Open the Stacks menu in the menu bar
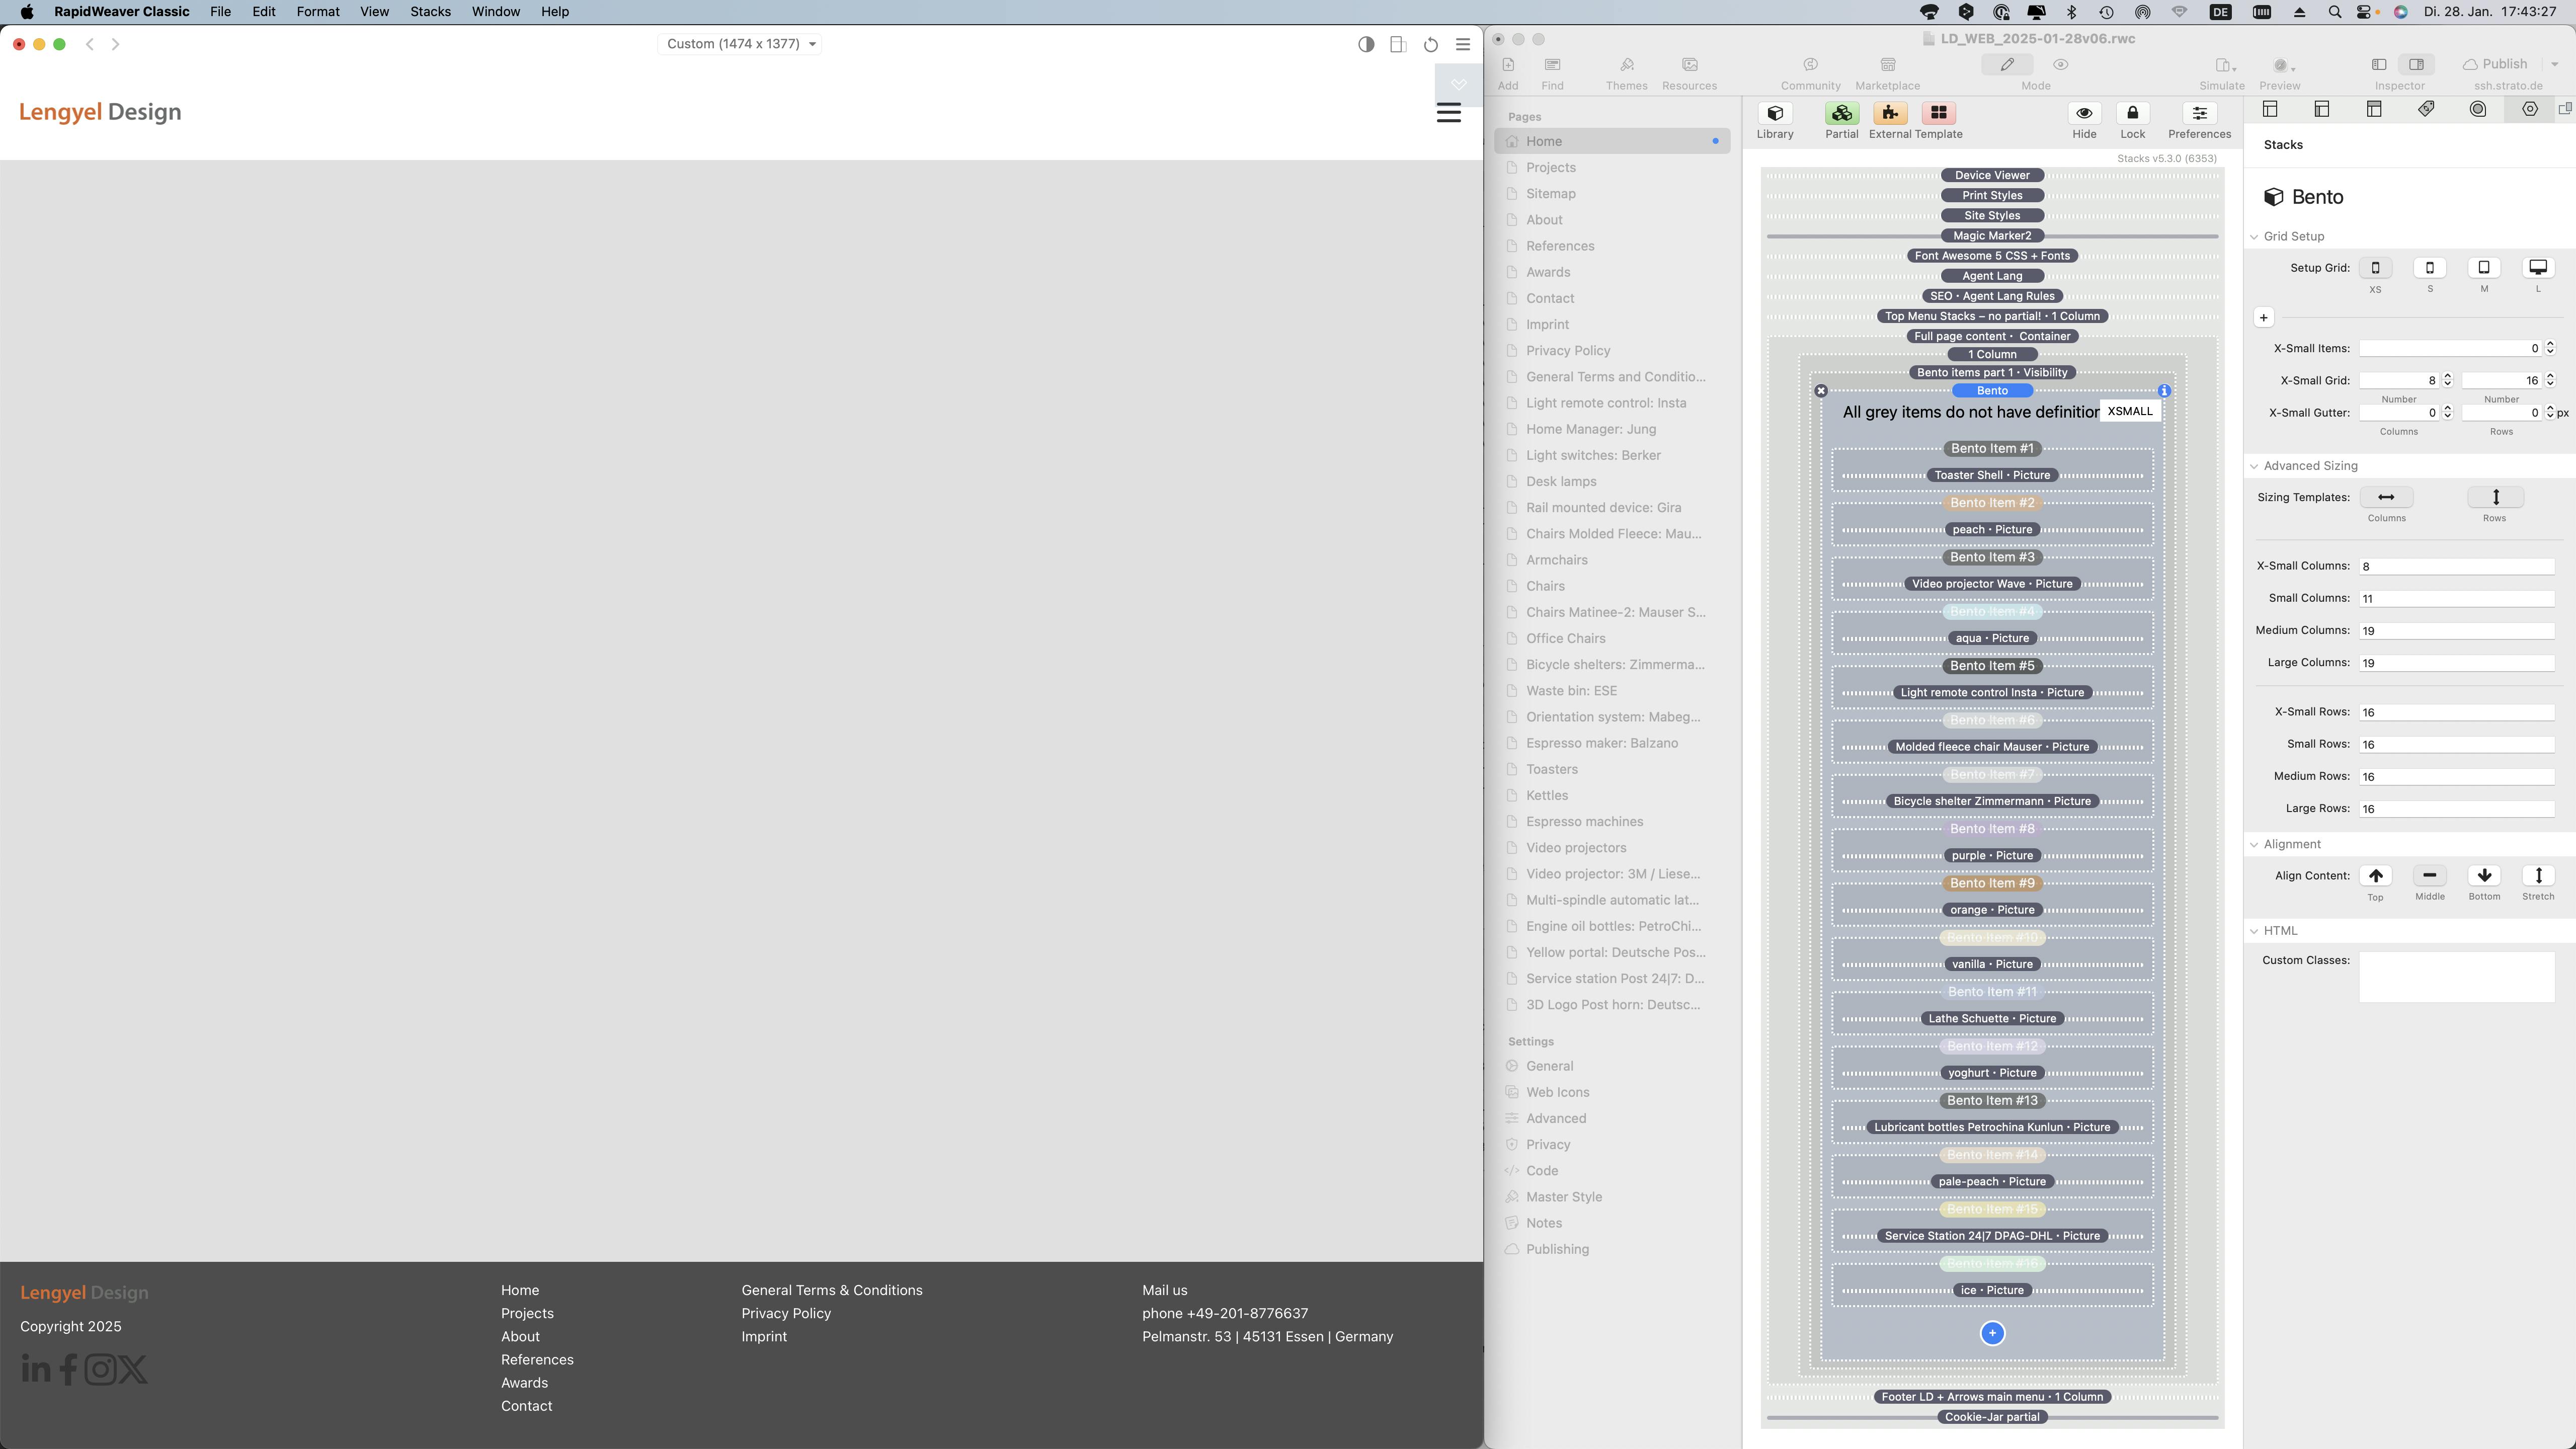The image size is (2576, 1449). tap(430, 12)
